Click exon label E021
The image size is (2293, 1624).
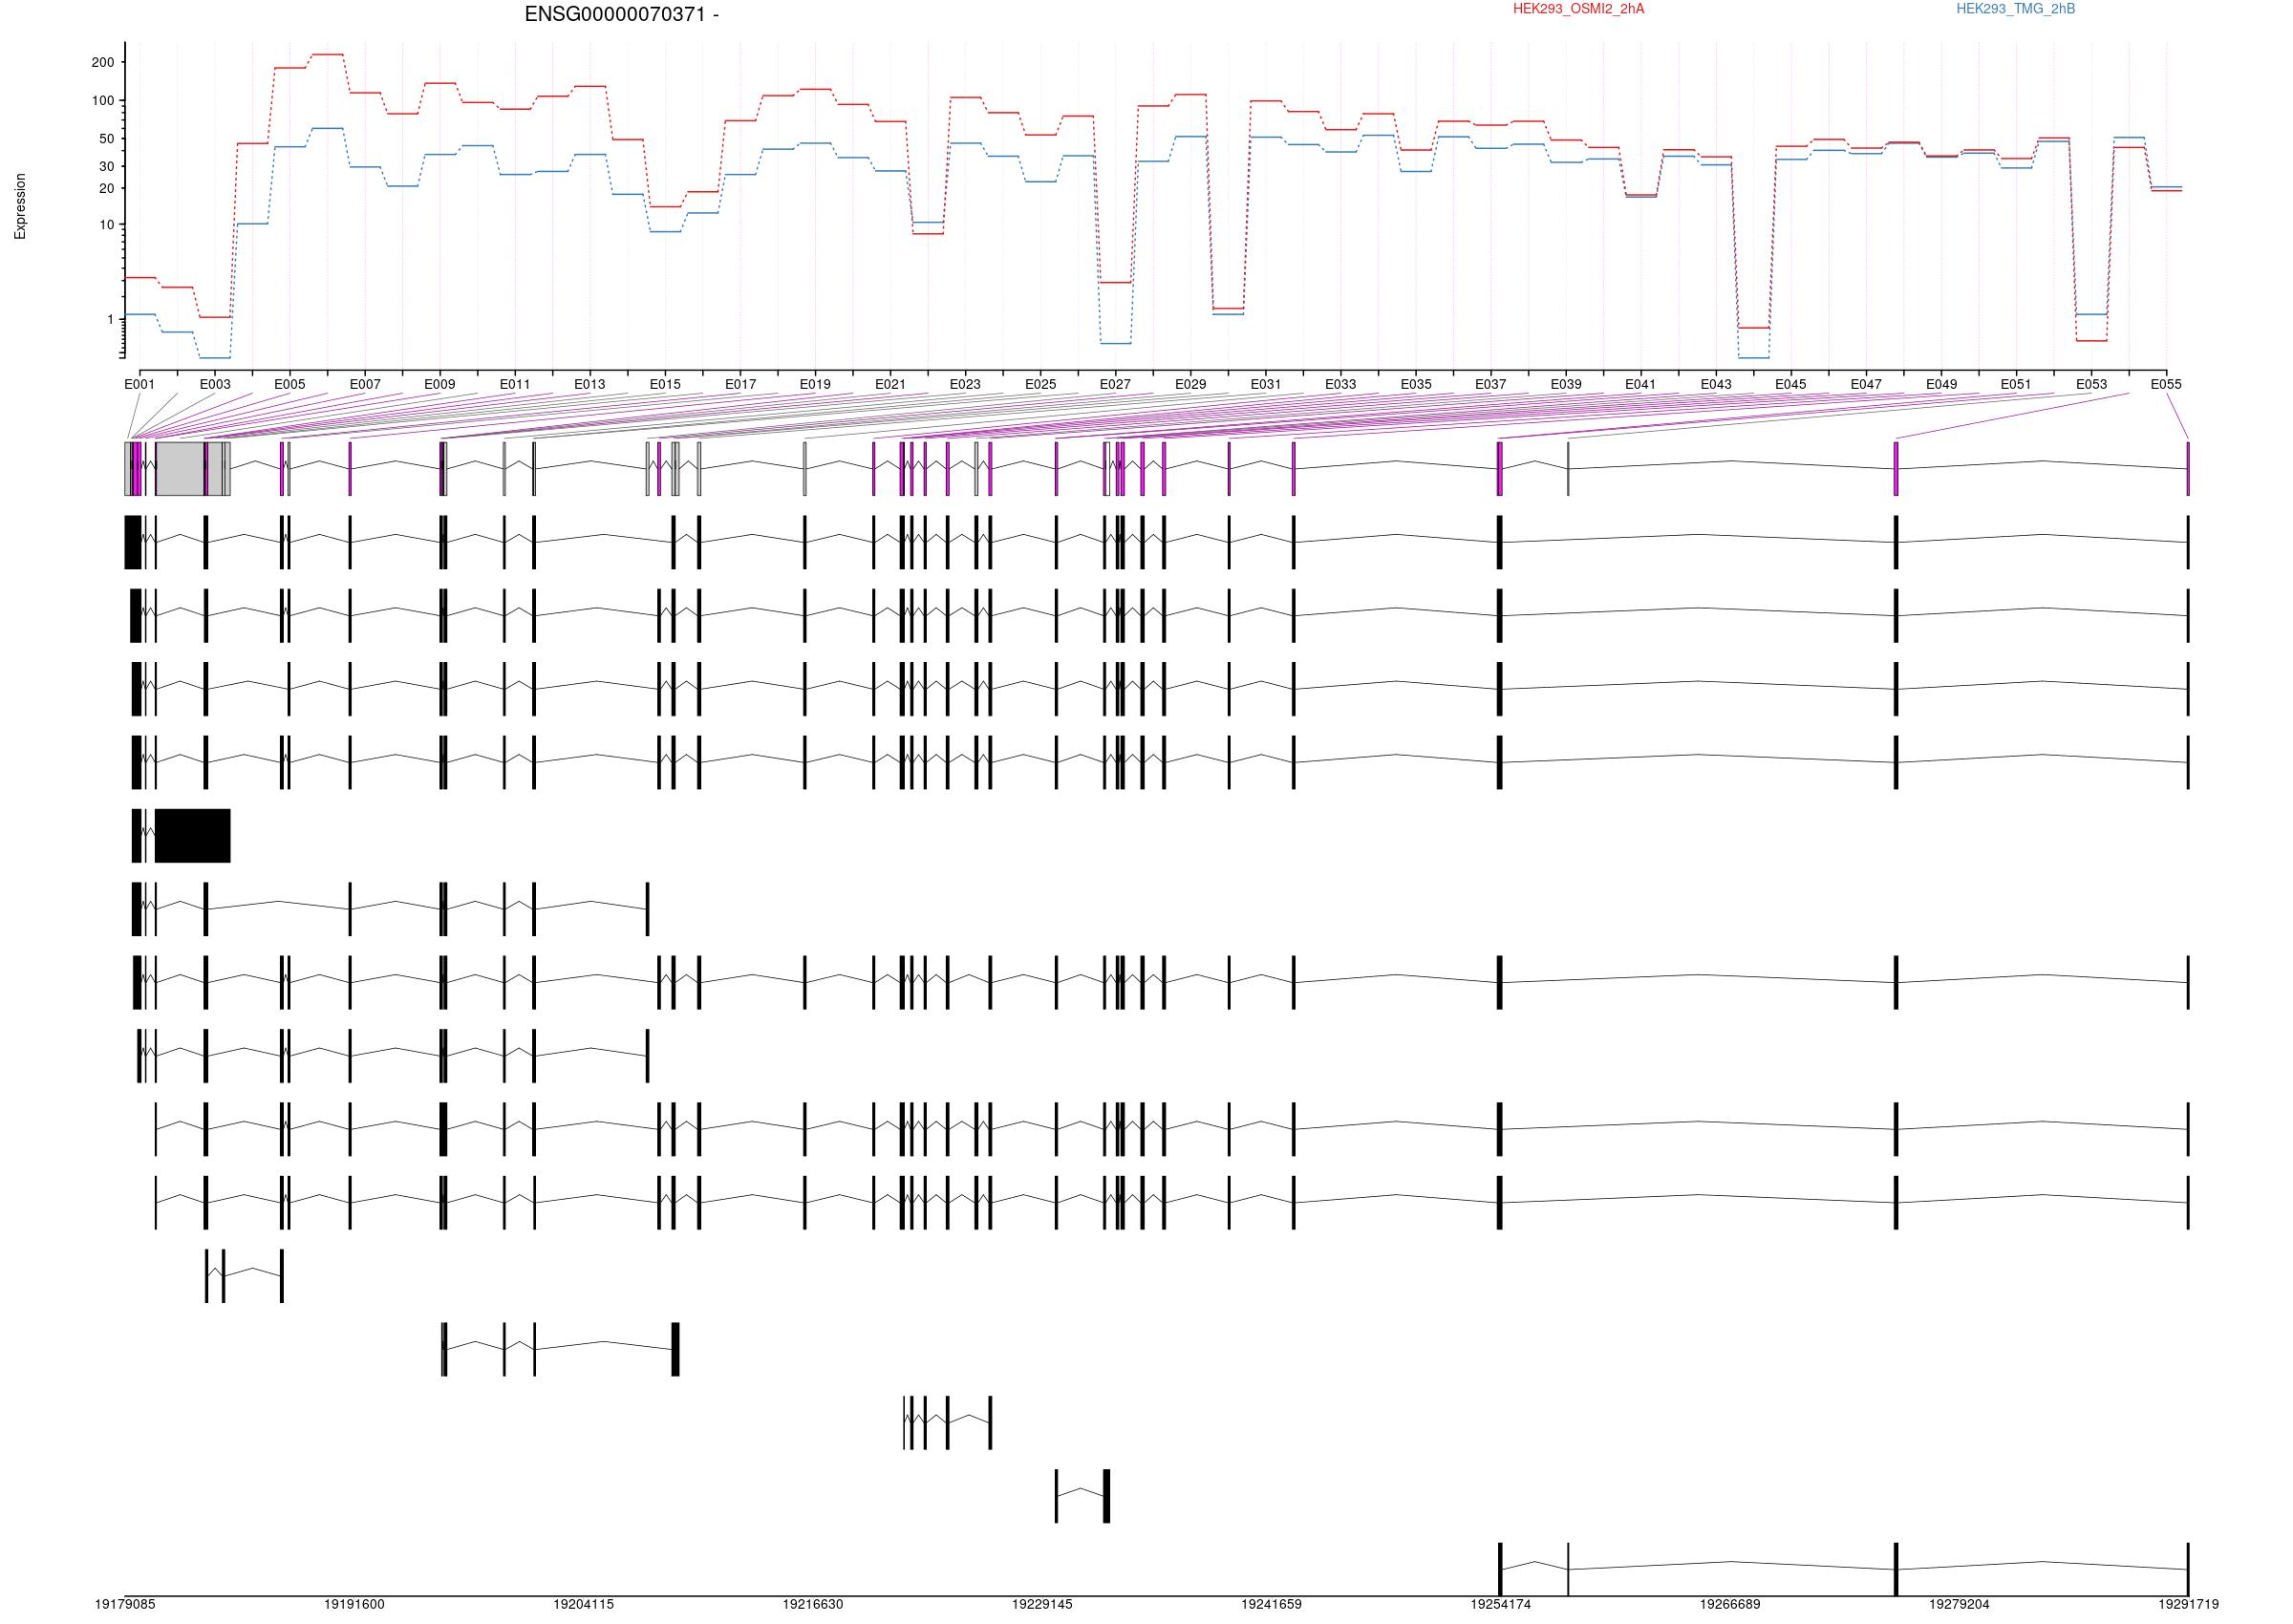coord(891,384)
